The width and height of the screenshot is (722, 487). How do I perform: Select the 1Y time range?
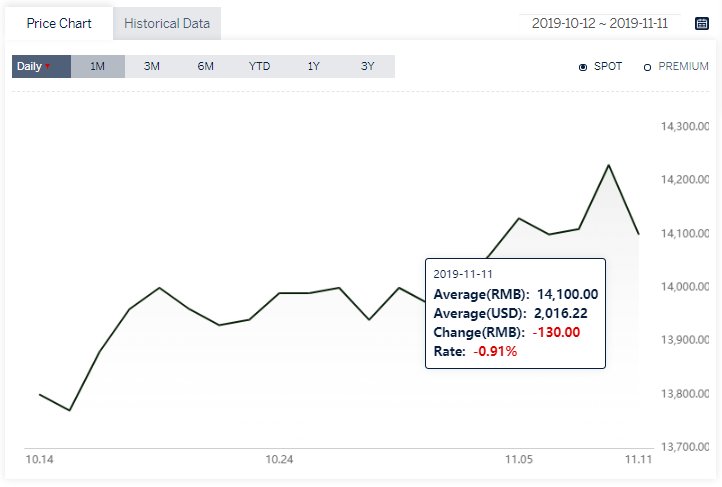[313, 66]
